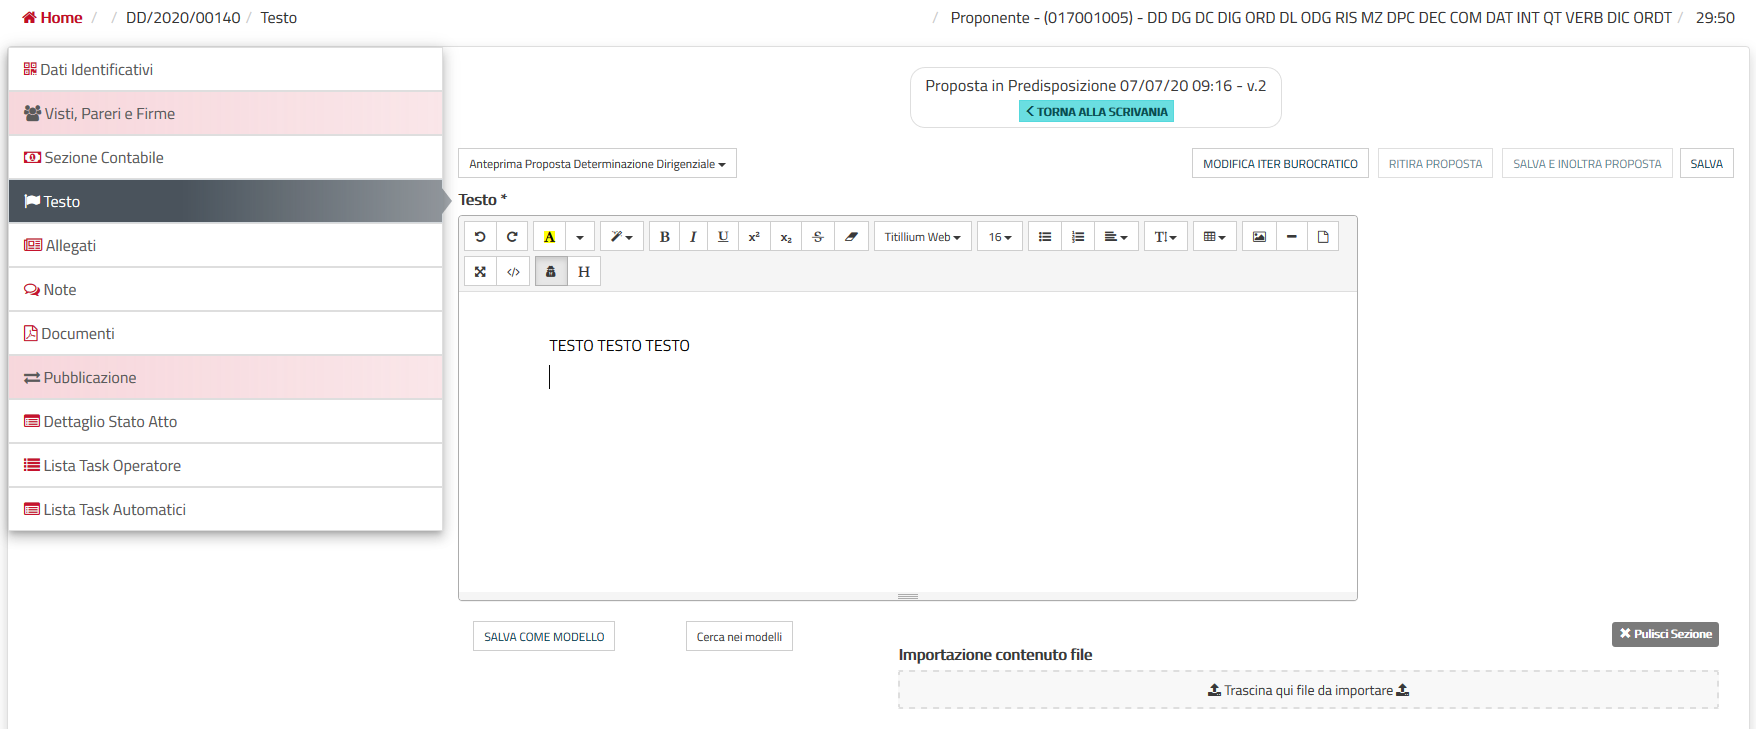This screenshot has width=1756, height=729.
Task: Click the undo icon in editor toolbar
Action: click(x=480, y=237)
